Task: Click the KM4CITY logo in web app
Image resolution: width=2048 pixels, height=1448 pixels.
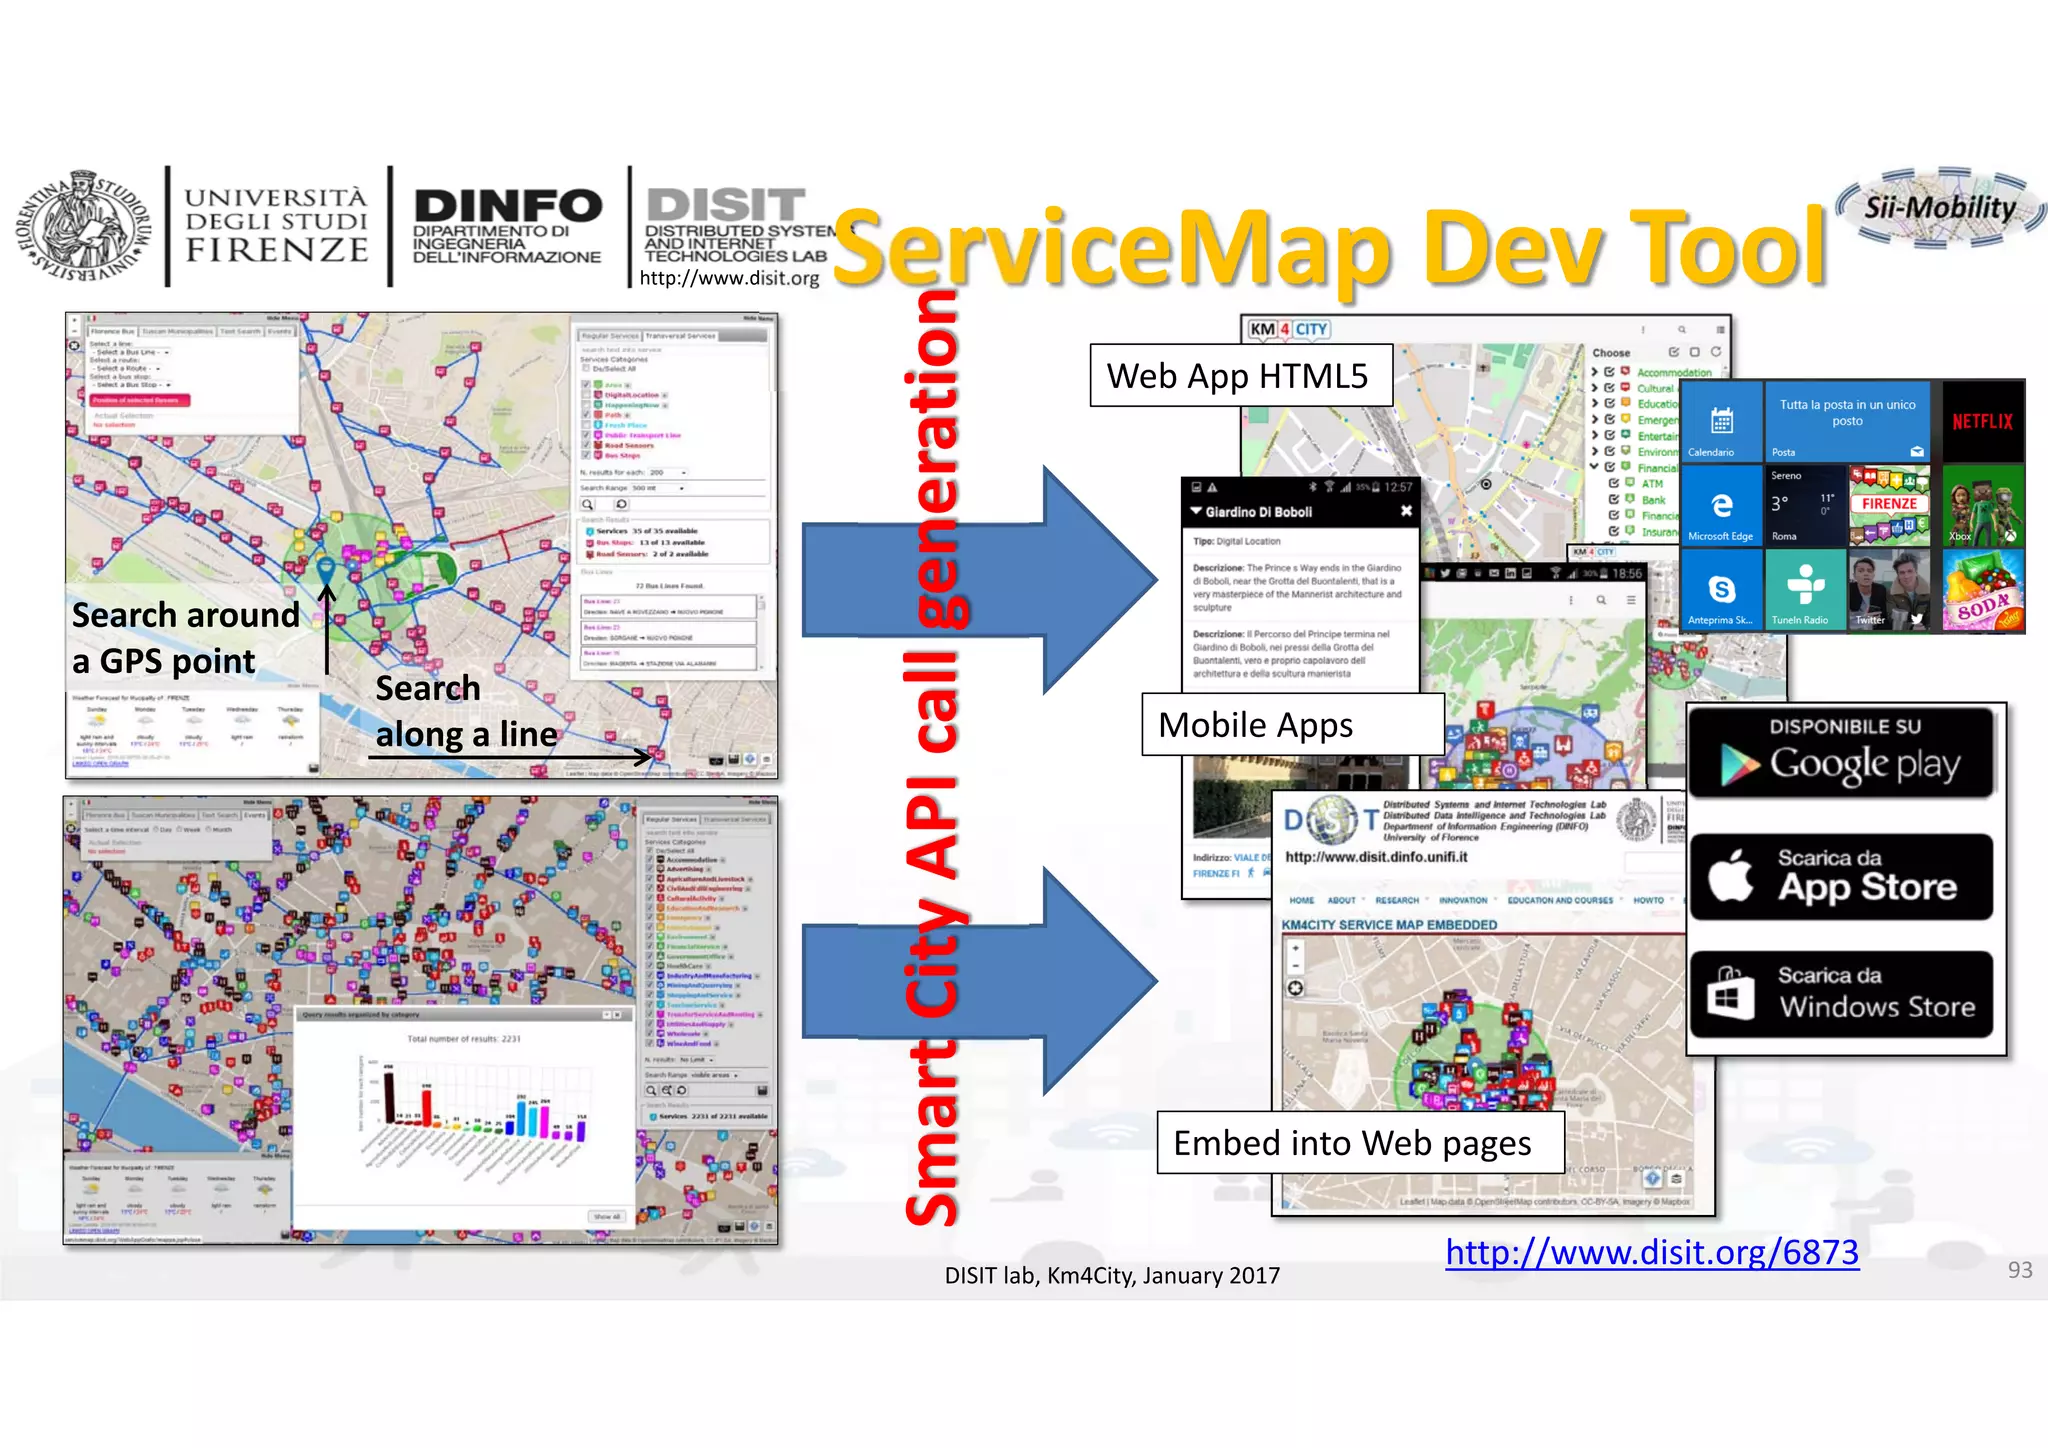Action: pyautogui.click(x=1289, y=329)
